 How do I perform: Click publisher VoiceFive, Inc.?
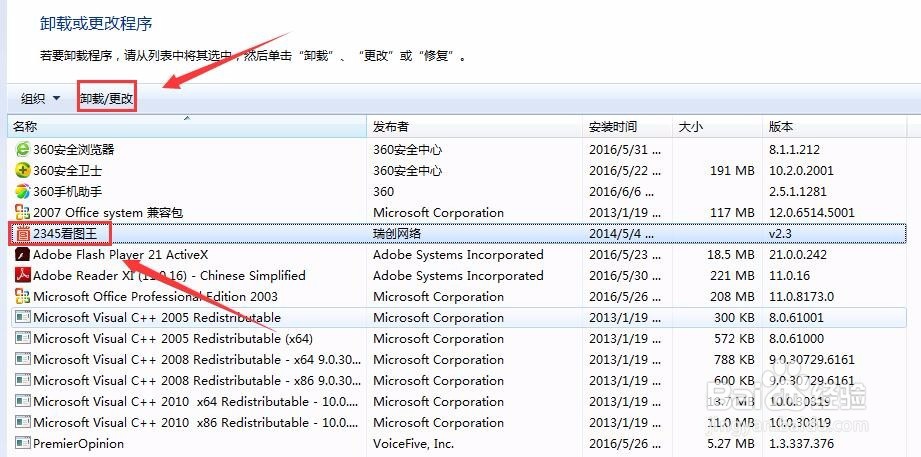click(414, 443)
